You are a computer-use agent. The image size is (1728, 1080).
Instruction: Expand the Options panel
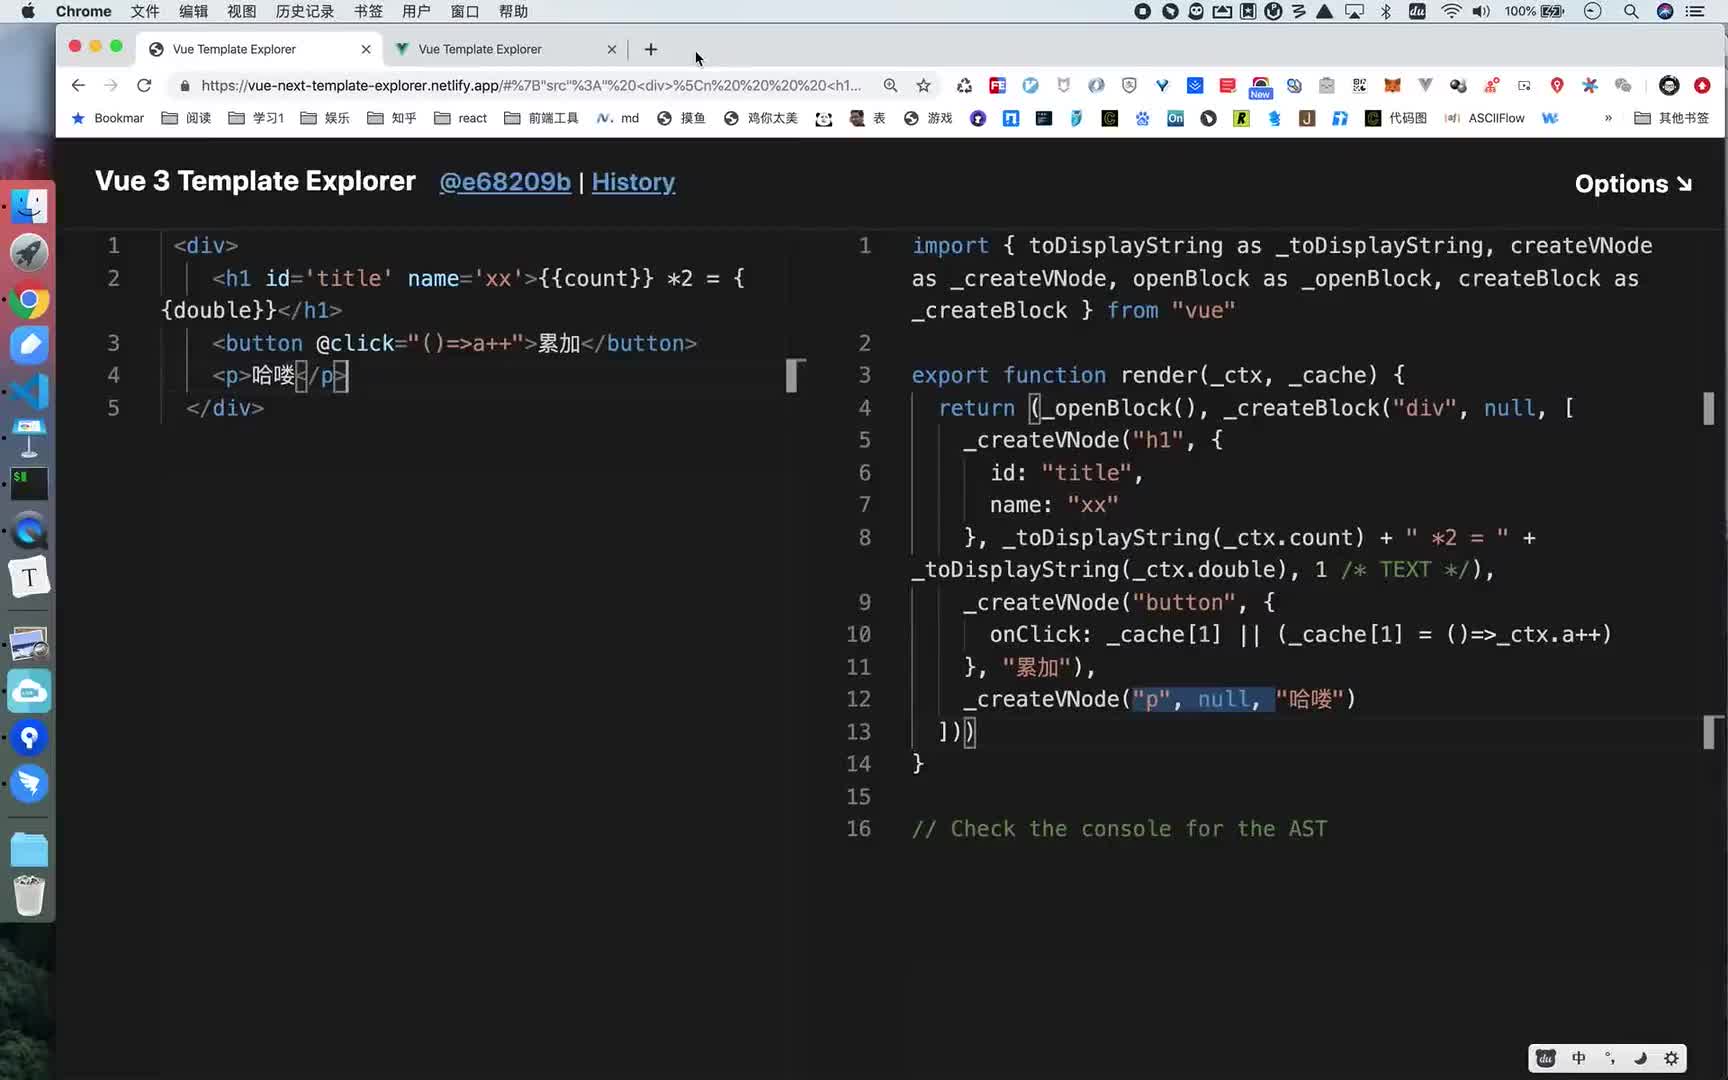[x=1633, y=184]
